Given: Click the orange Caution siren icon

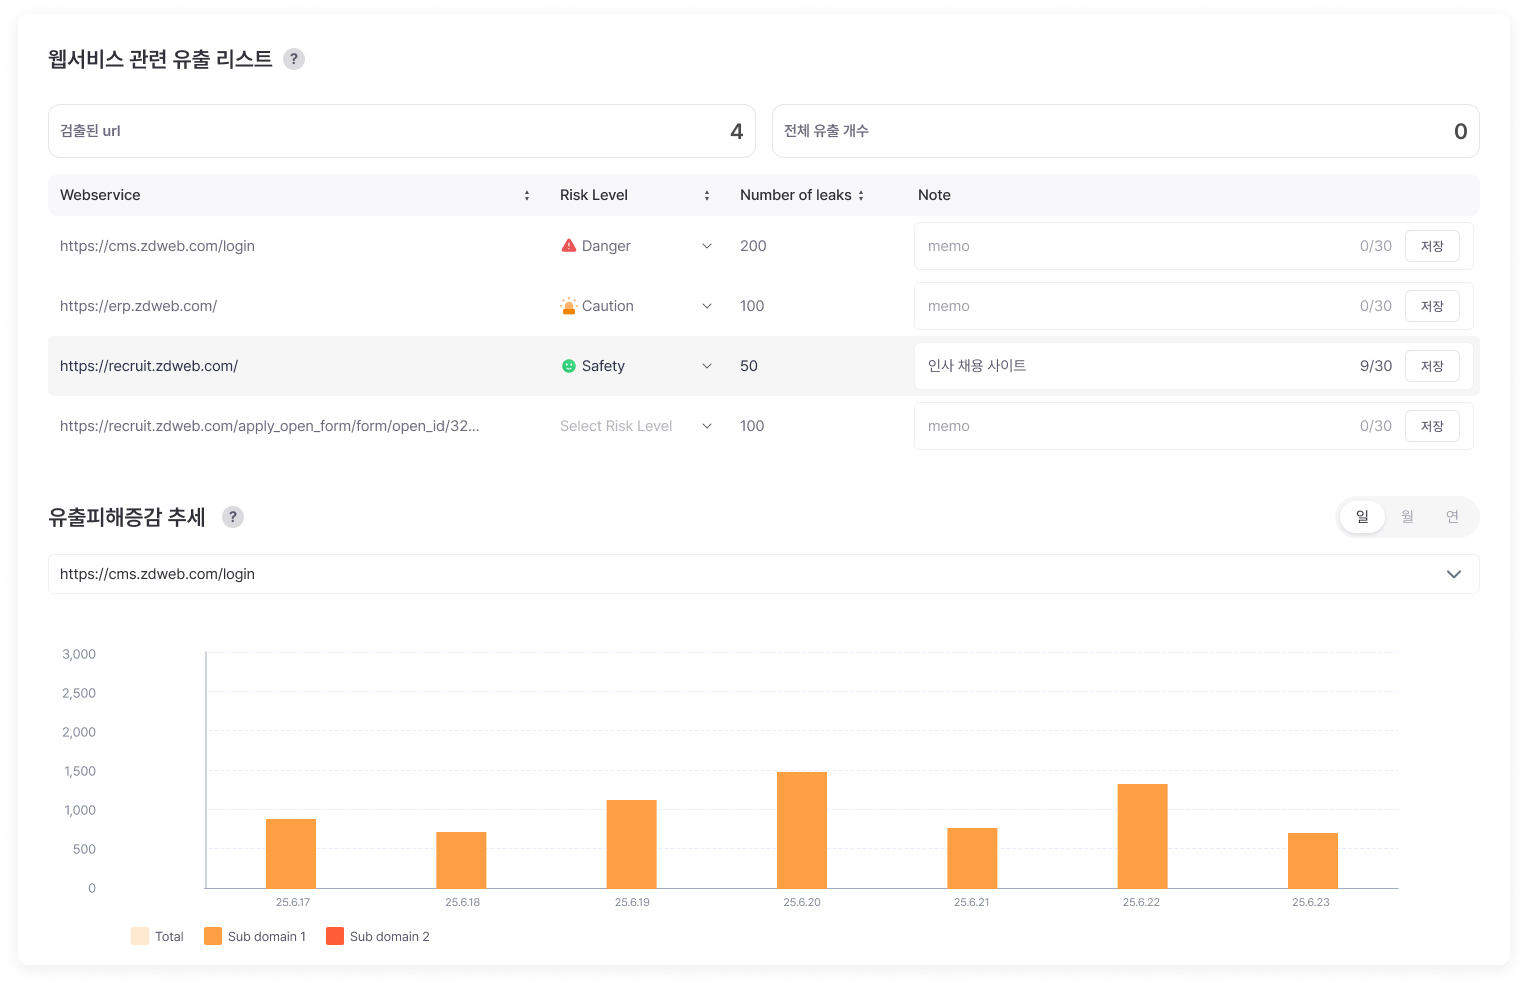Looking at the screenshot, I should point(568,306).
